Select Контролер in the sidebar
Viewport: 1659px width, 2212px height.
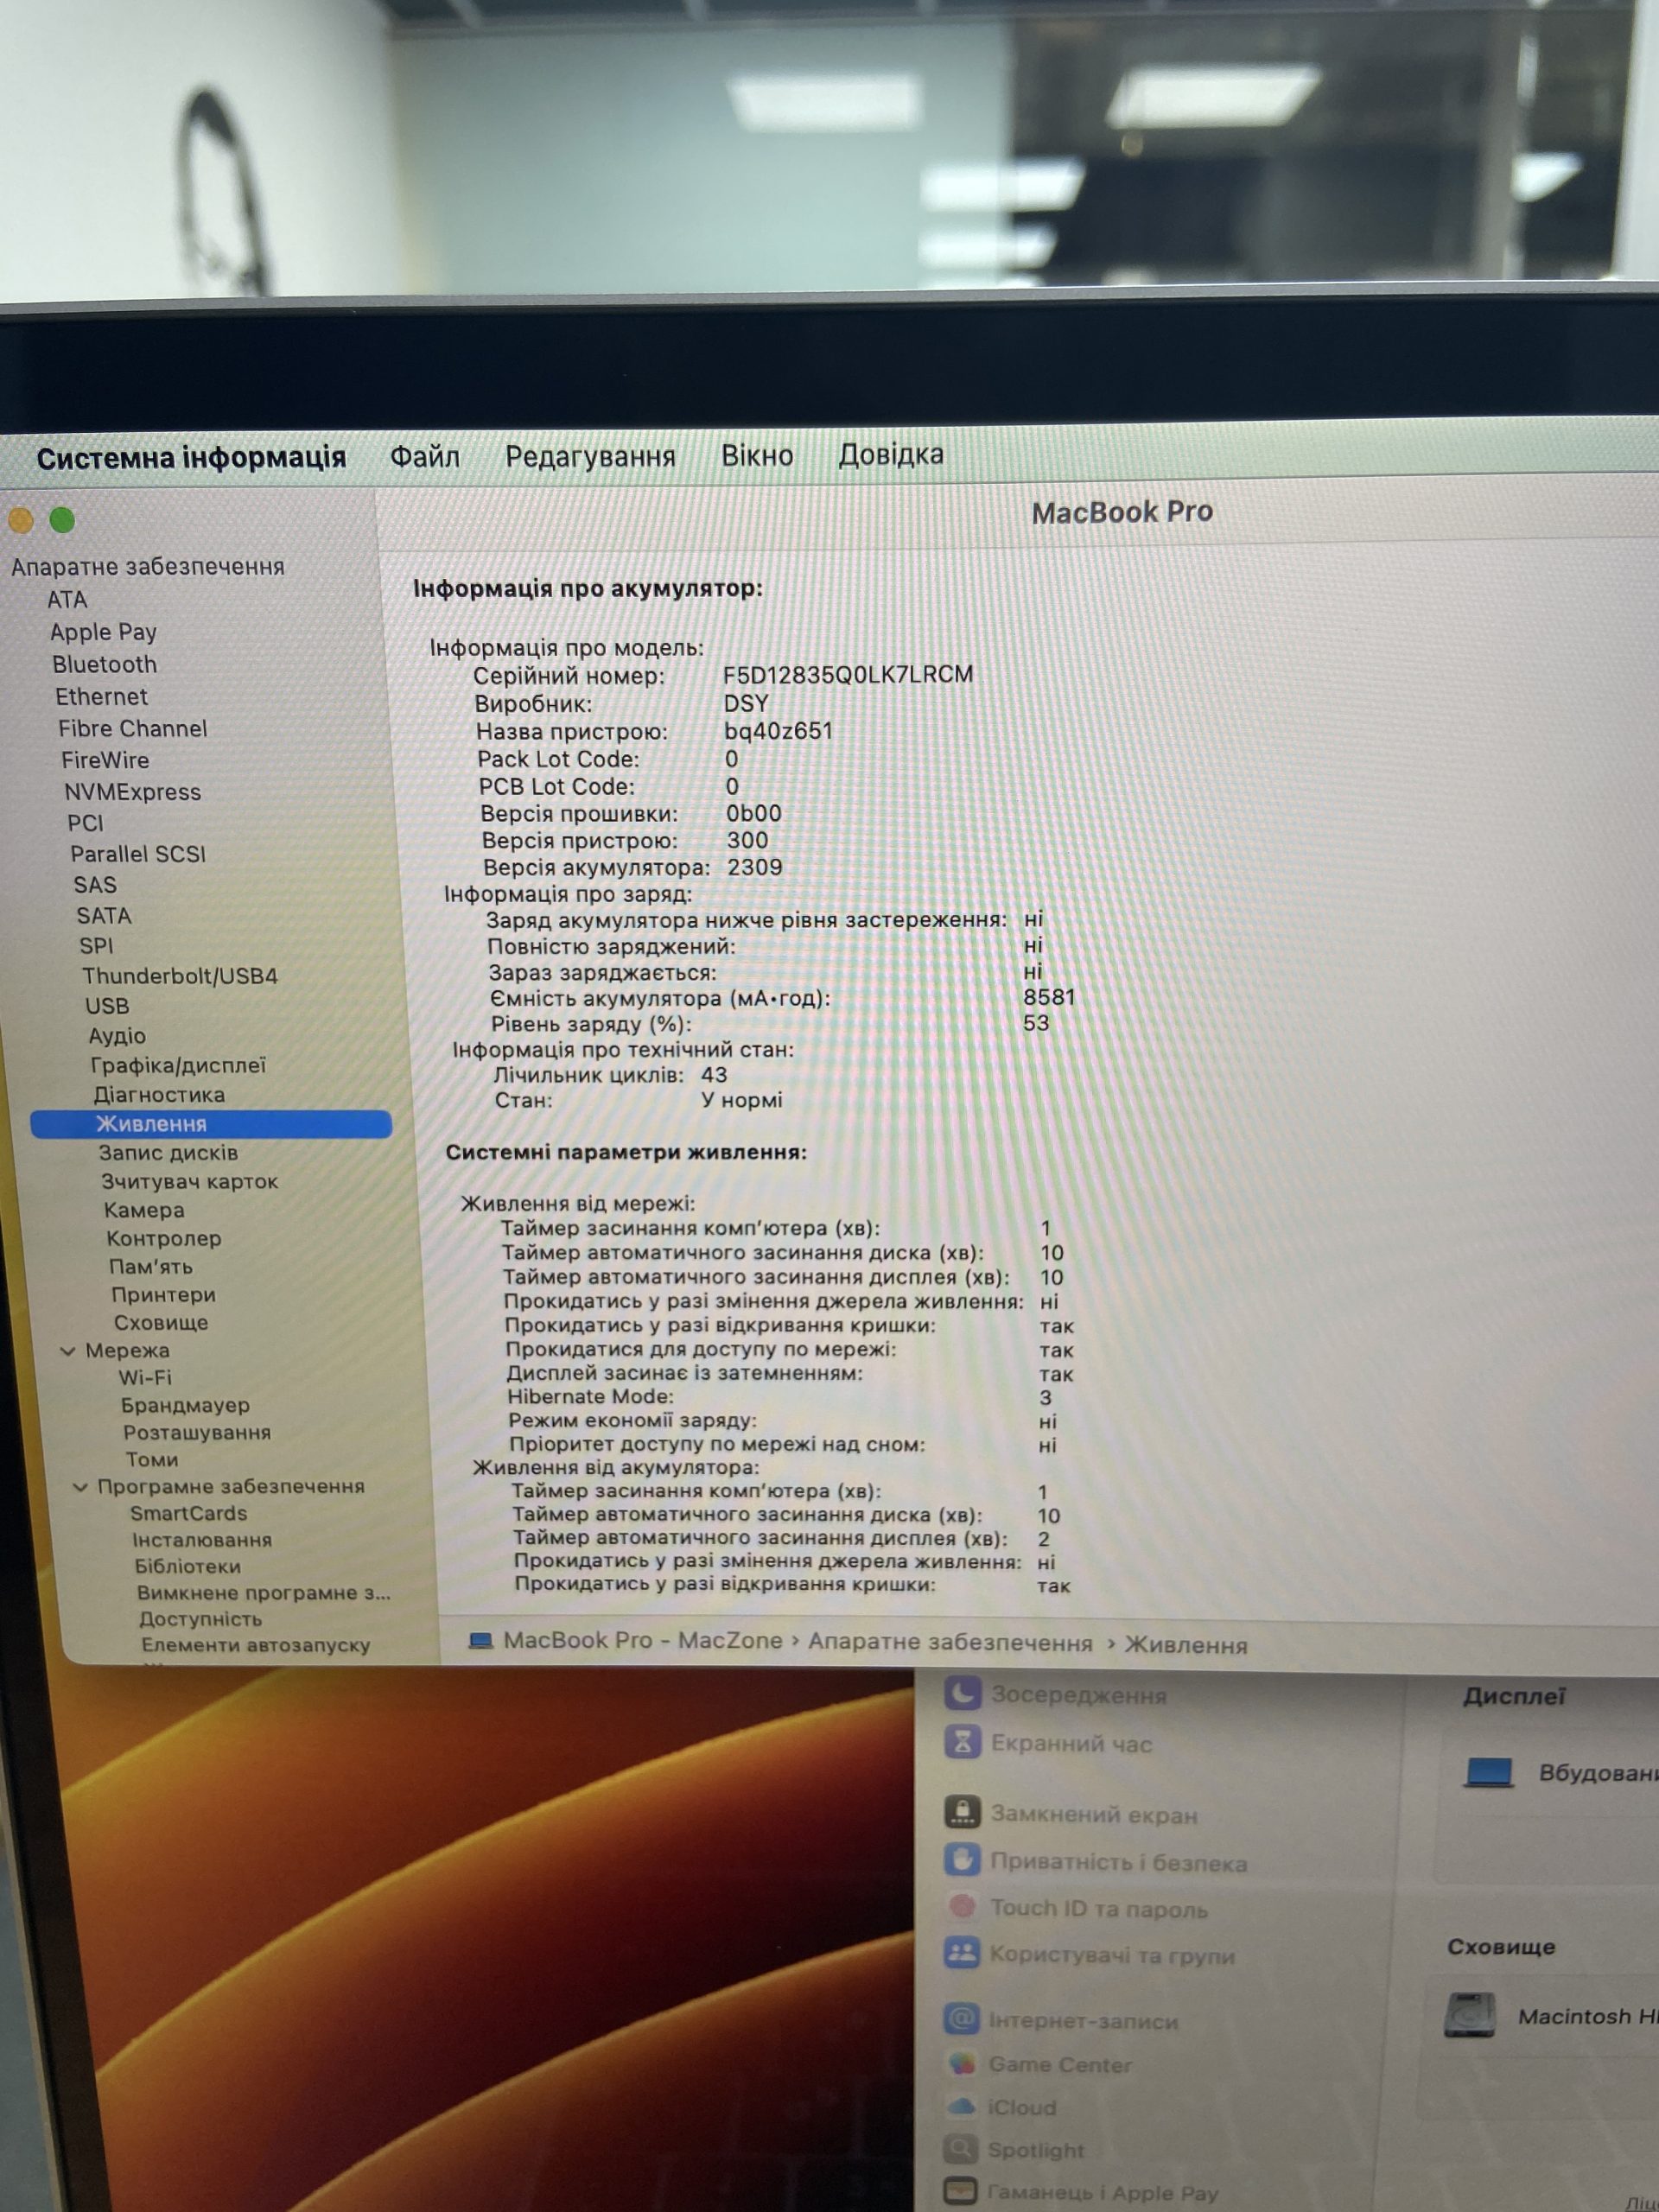point(164,1238)
